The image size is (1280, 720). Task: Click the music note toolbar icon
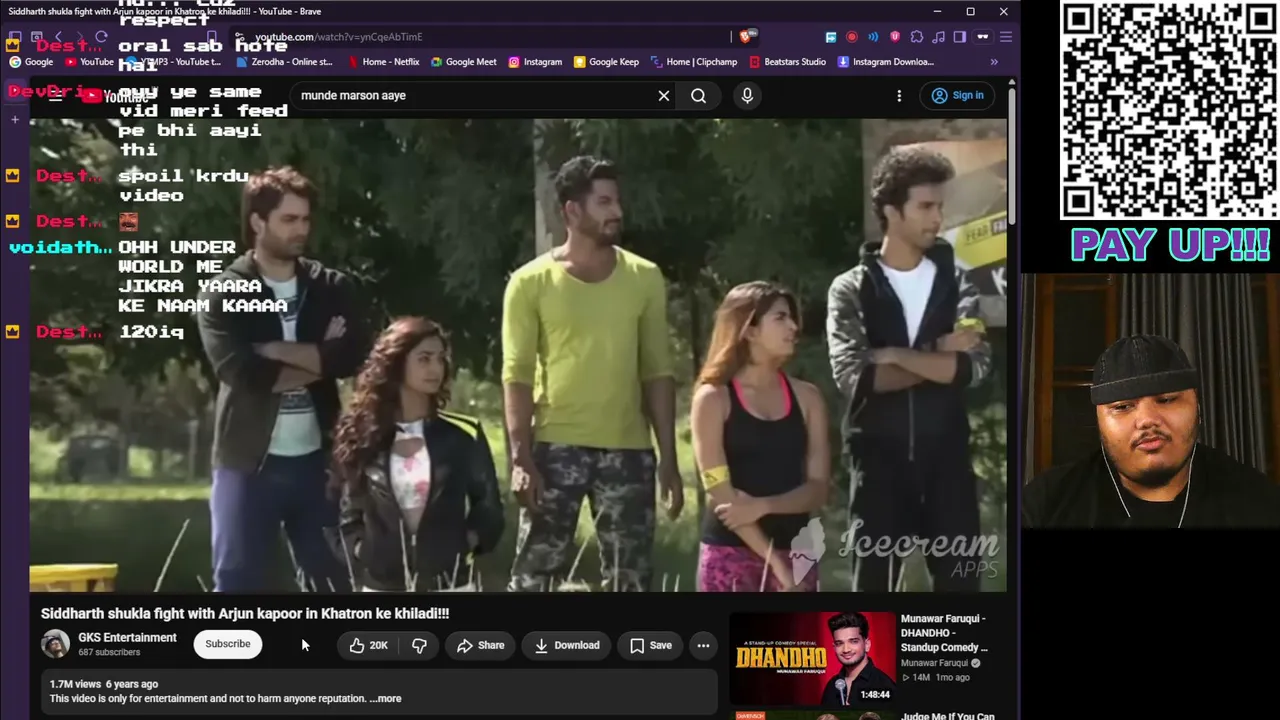pyautogui.click(x=939, y=37)
